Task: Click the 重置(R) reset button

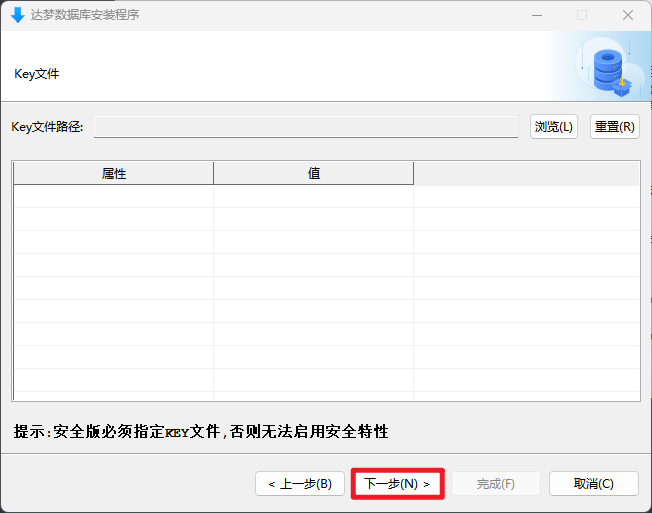Action: (x=615, y=127)
